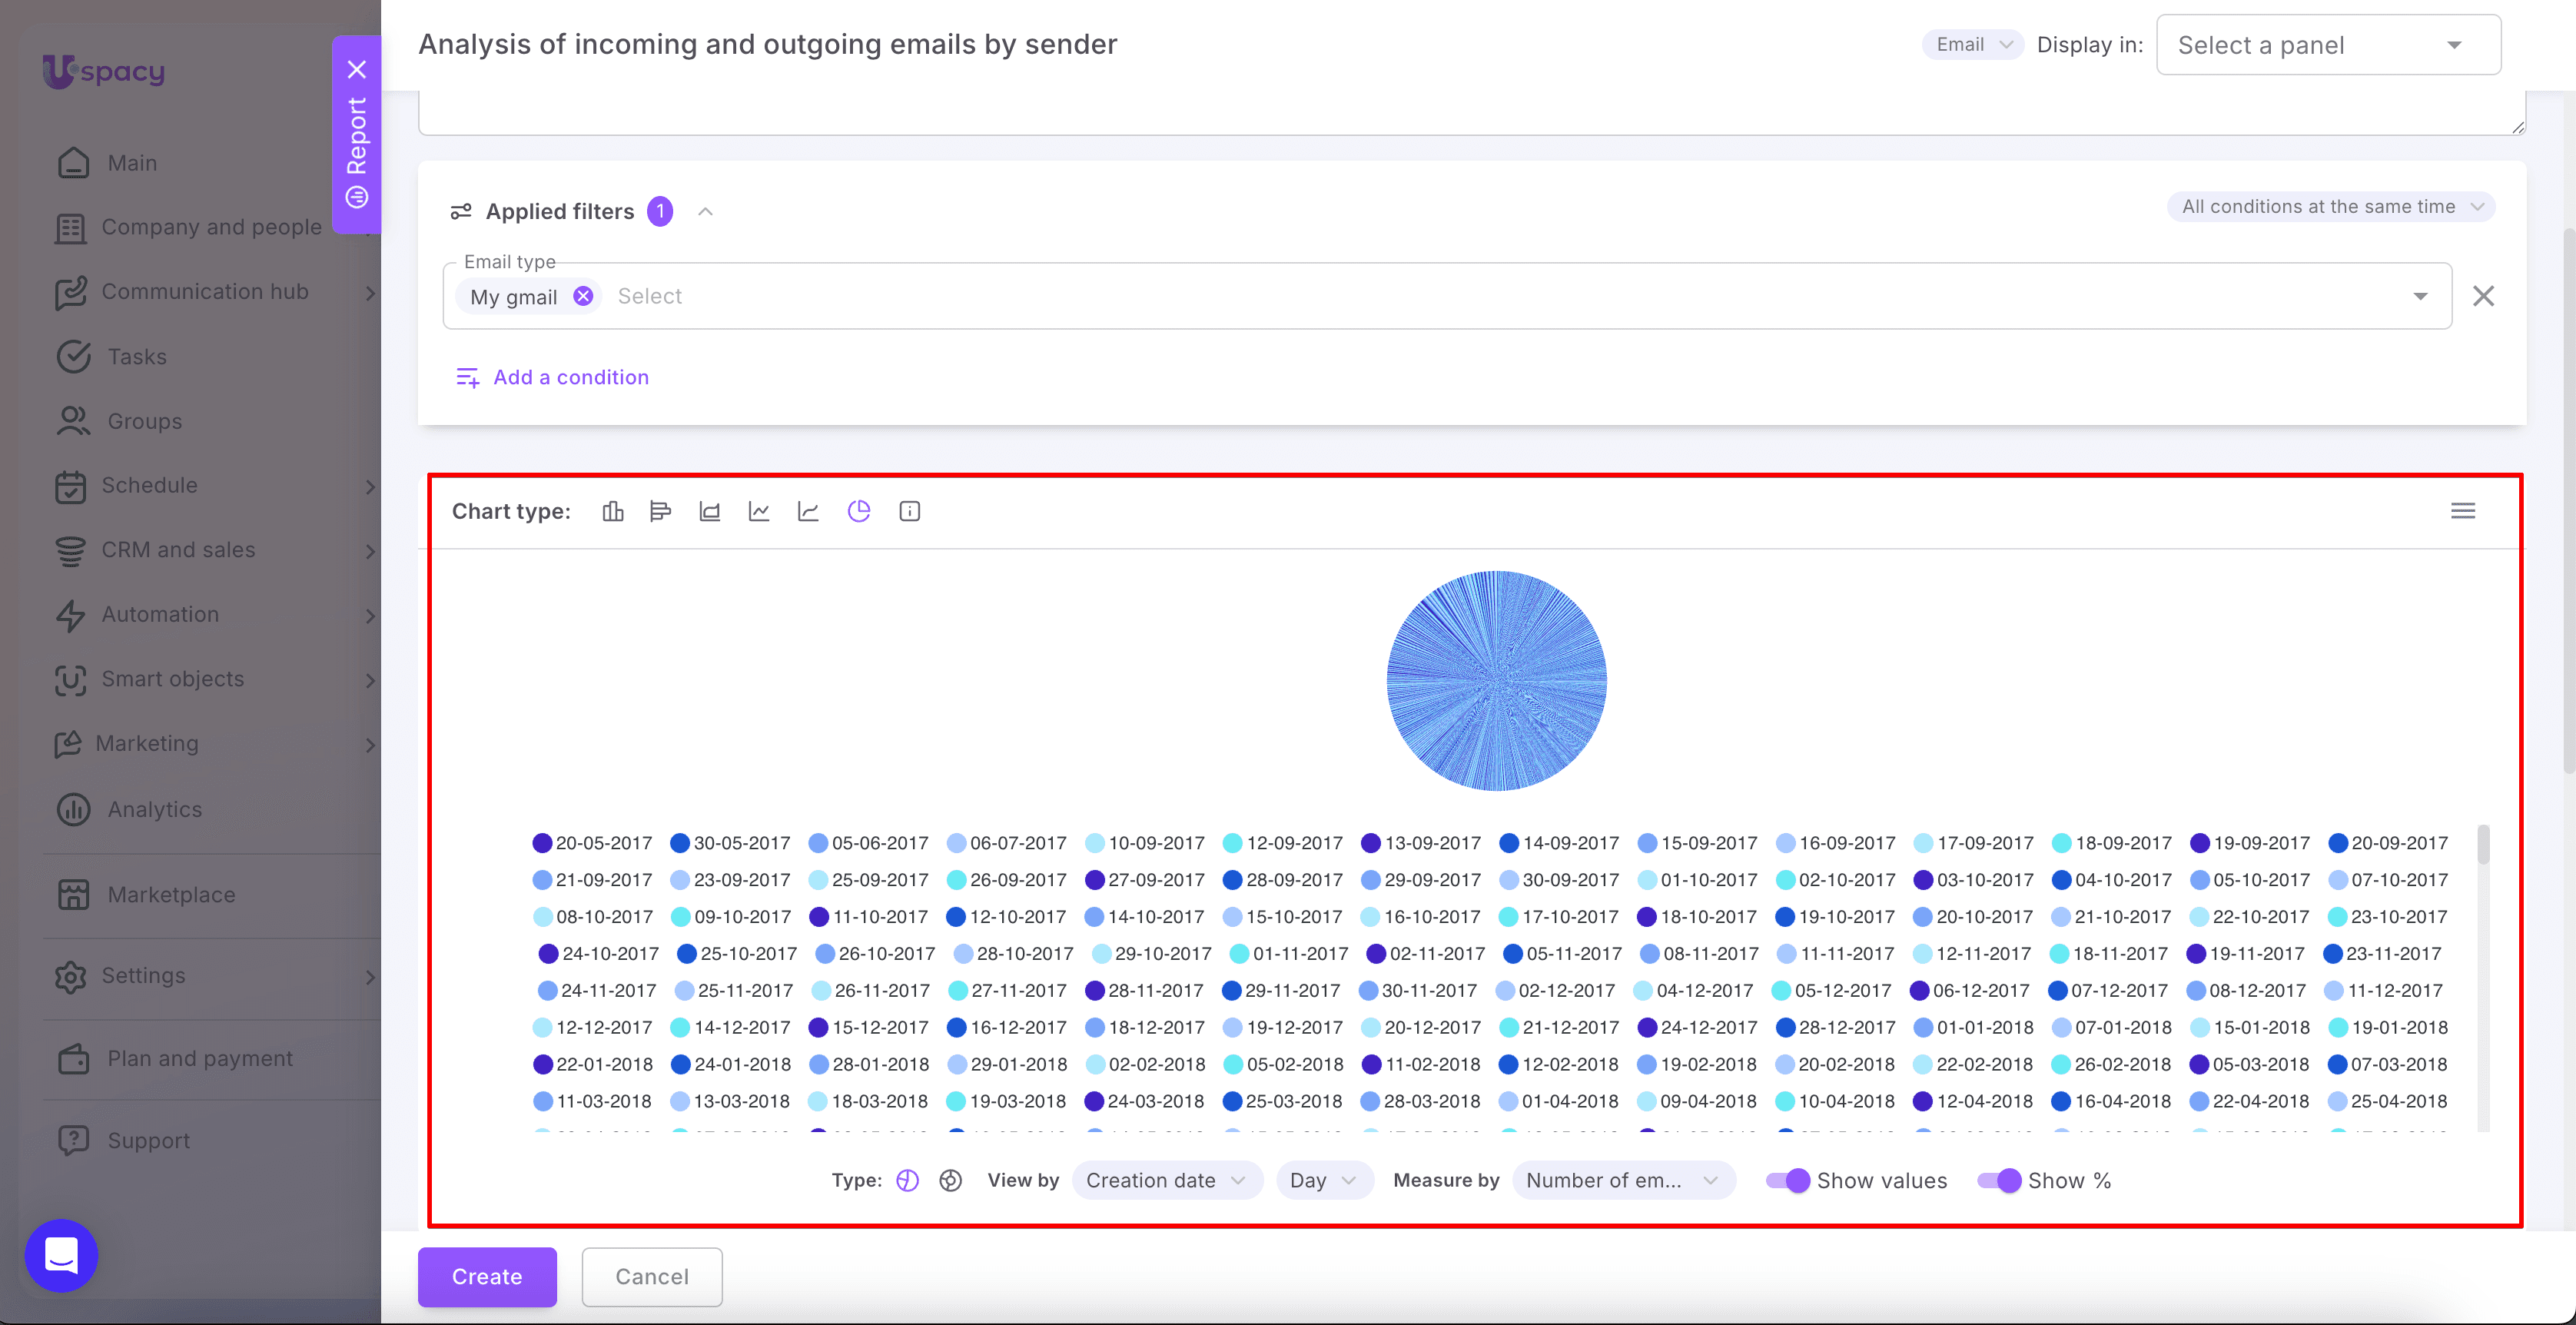The height and width of the screenshot is (1325, 2576).
Task: Collapse the Applied filters section
Action: [706, 211]
